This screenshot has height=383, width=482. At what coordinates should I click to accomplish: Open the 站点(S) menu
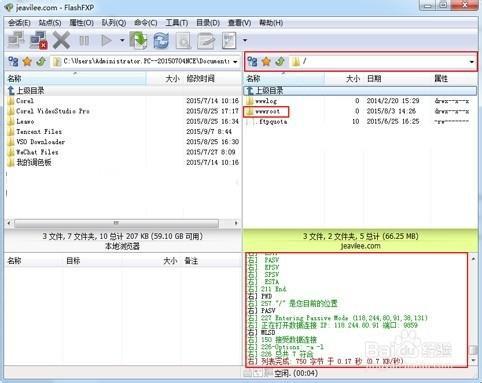click(x=50, y=23)
